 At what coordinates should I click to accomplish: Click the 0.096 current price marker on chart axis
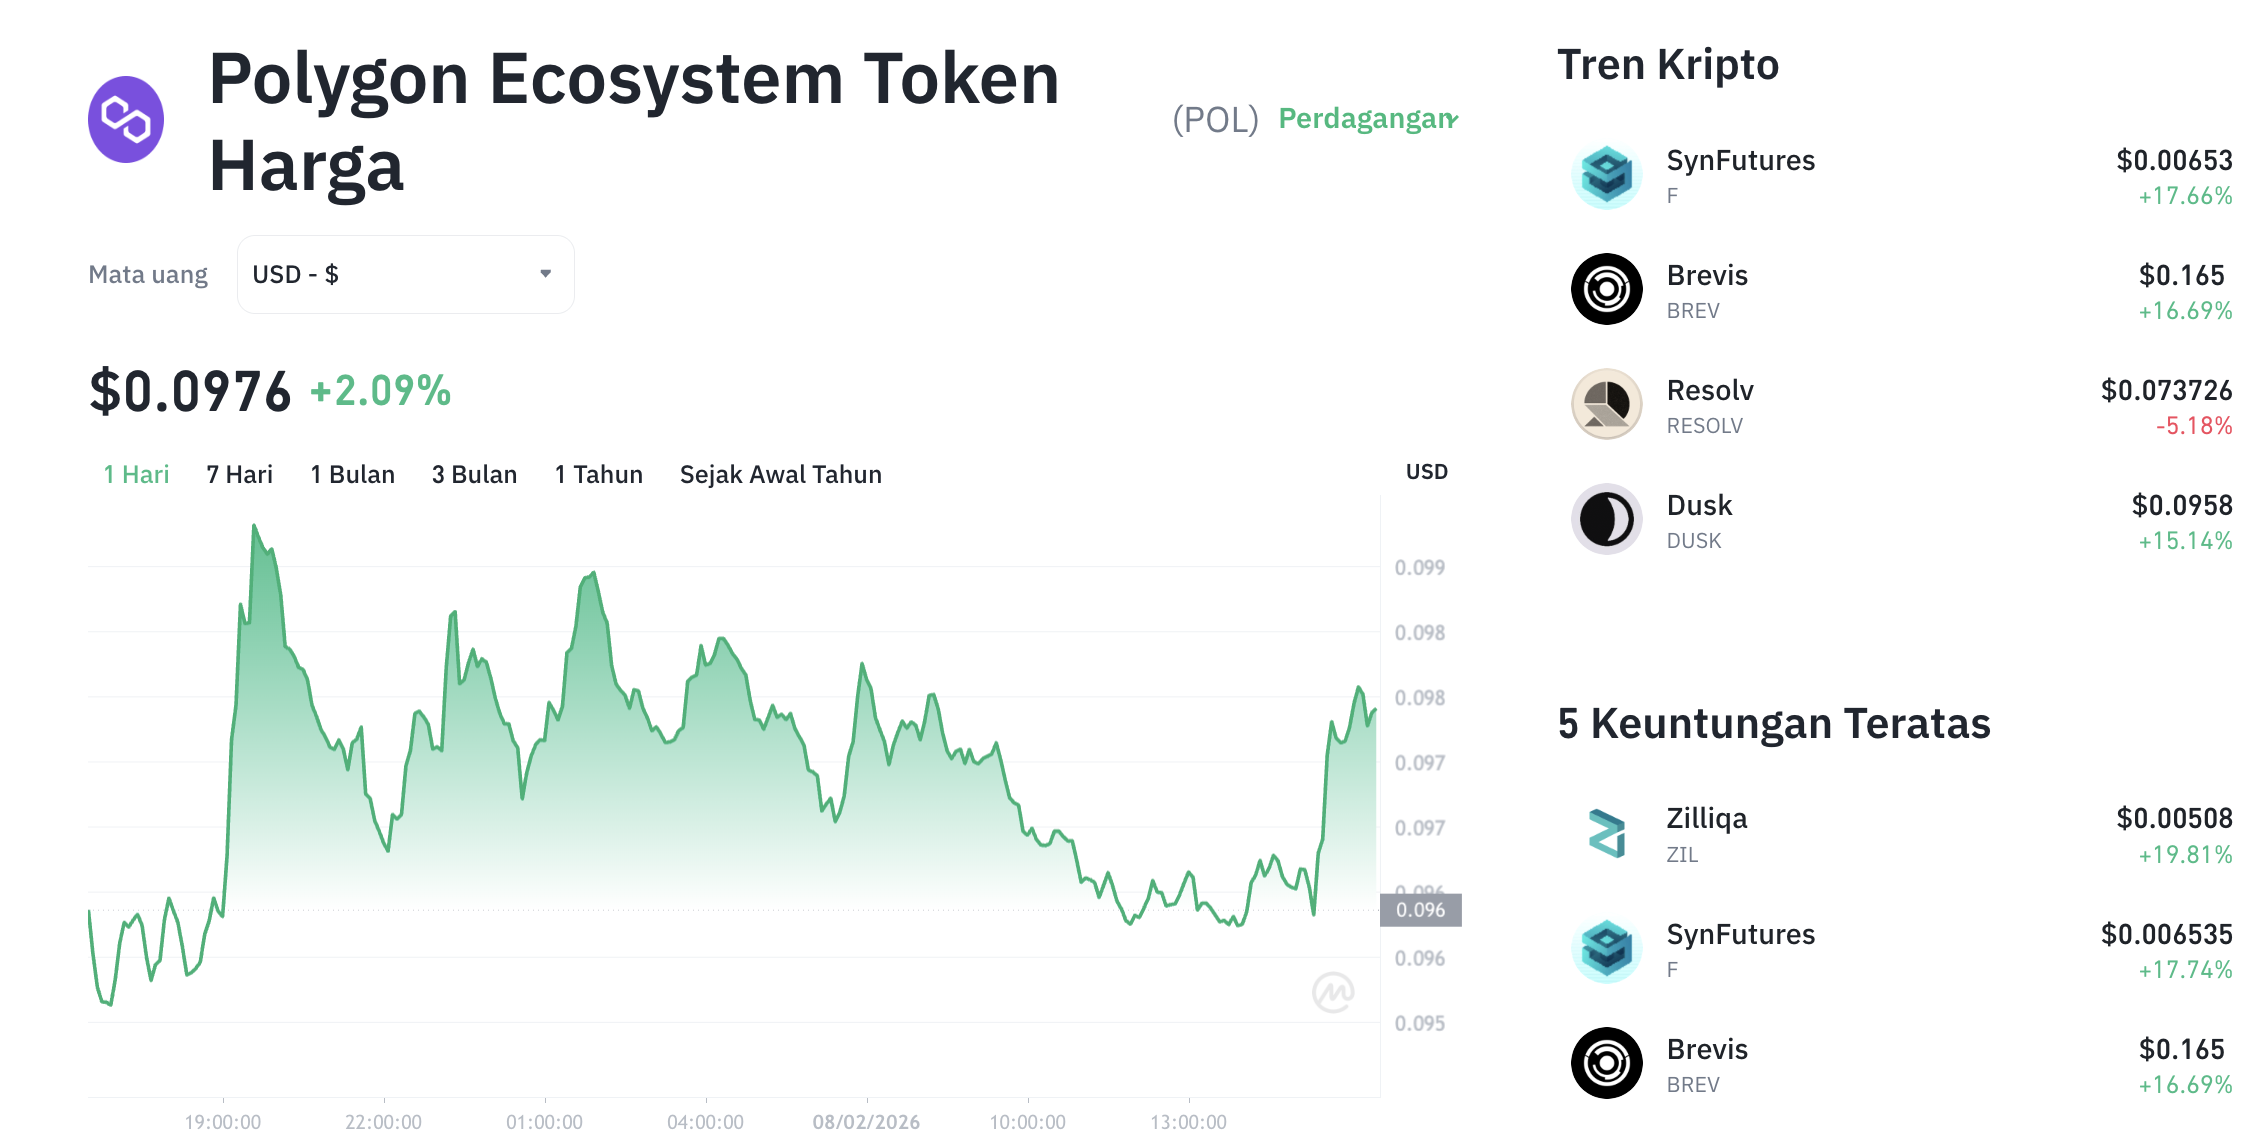[x=1420, y=910]
